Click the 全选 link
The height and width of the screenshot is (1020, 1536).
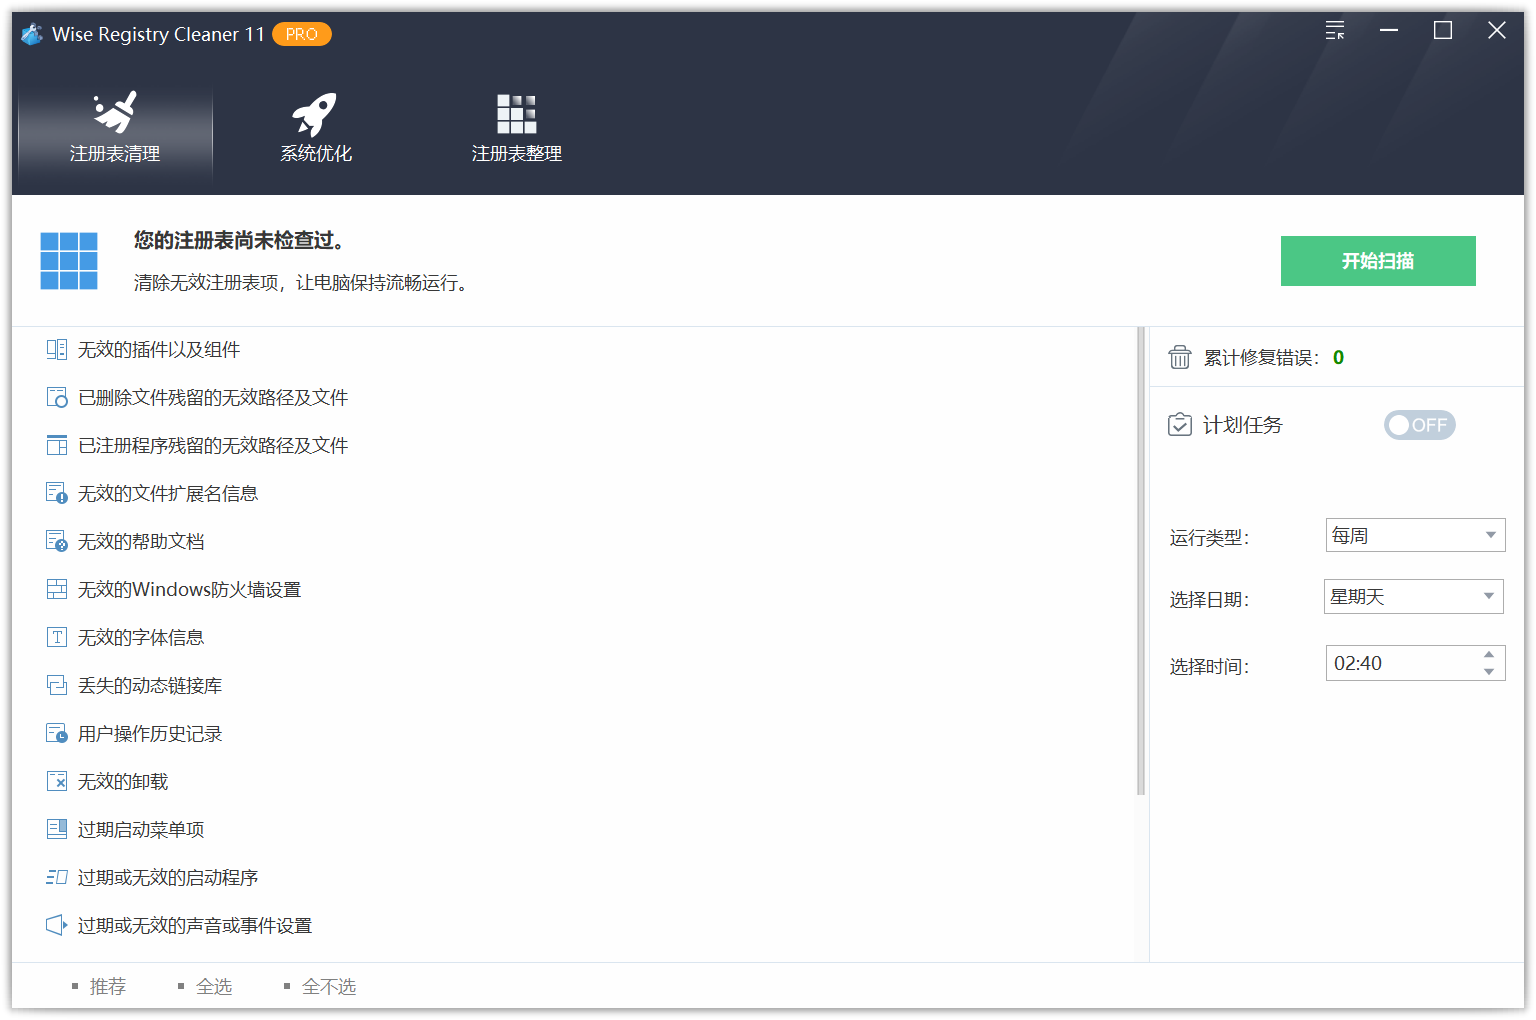214,987
